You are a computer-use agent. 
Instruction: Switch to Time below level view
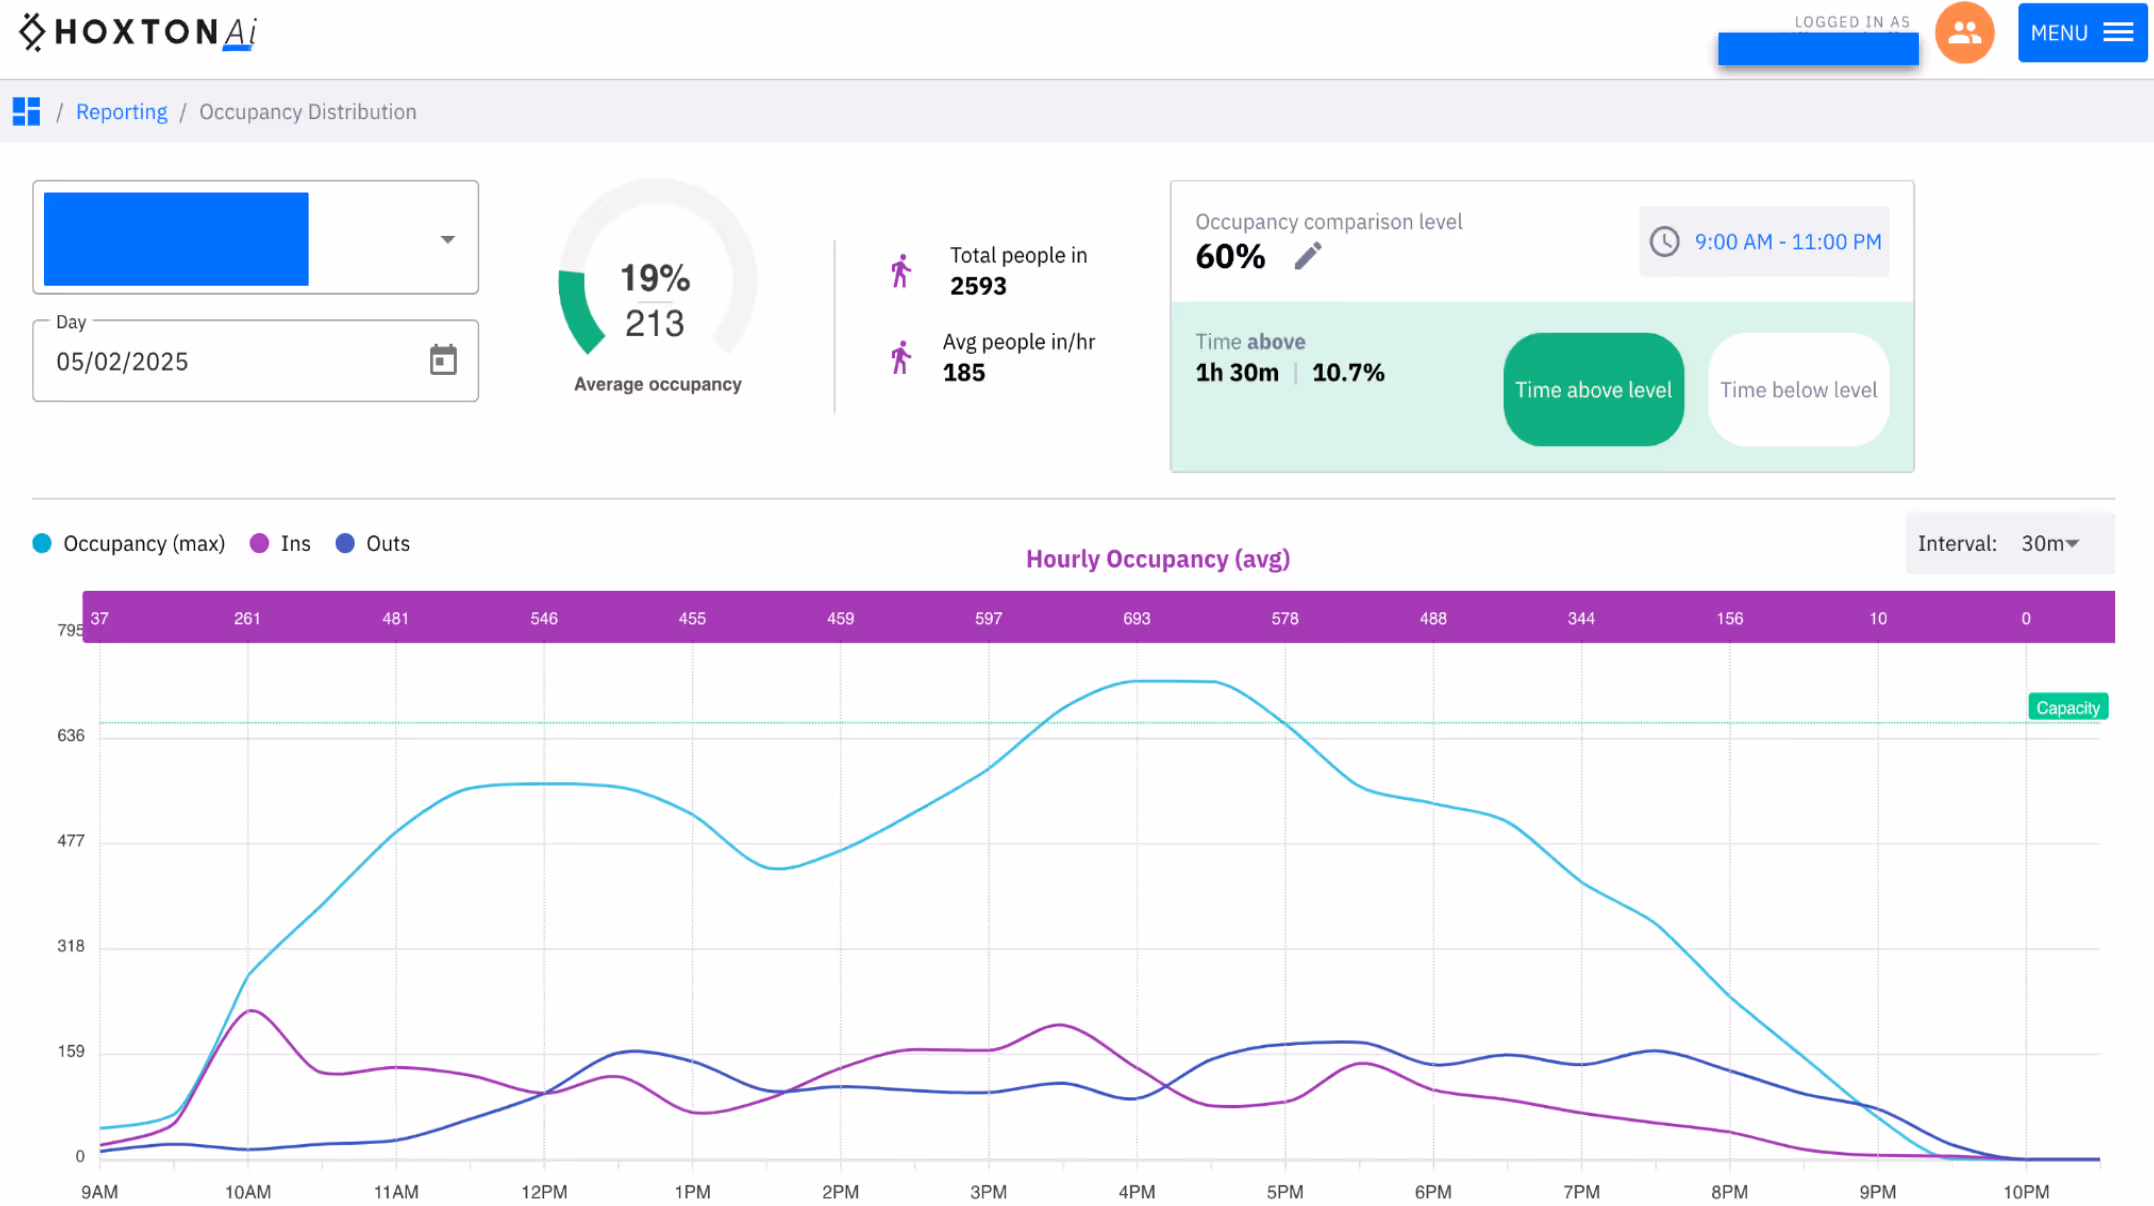point(1797,389)
